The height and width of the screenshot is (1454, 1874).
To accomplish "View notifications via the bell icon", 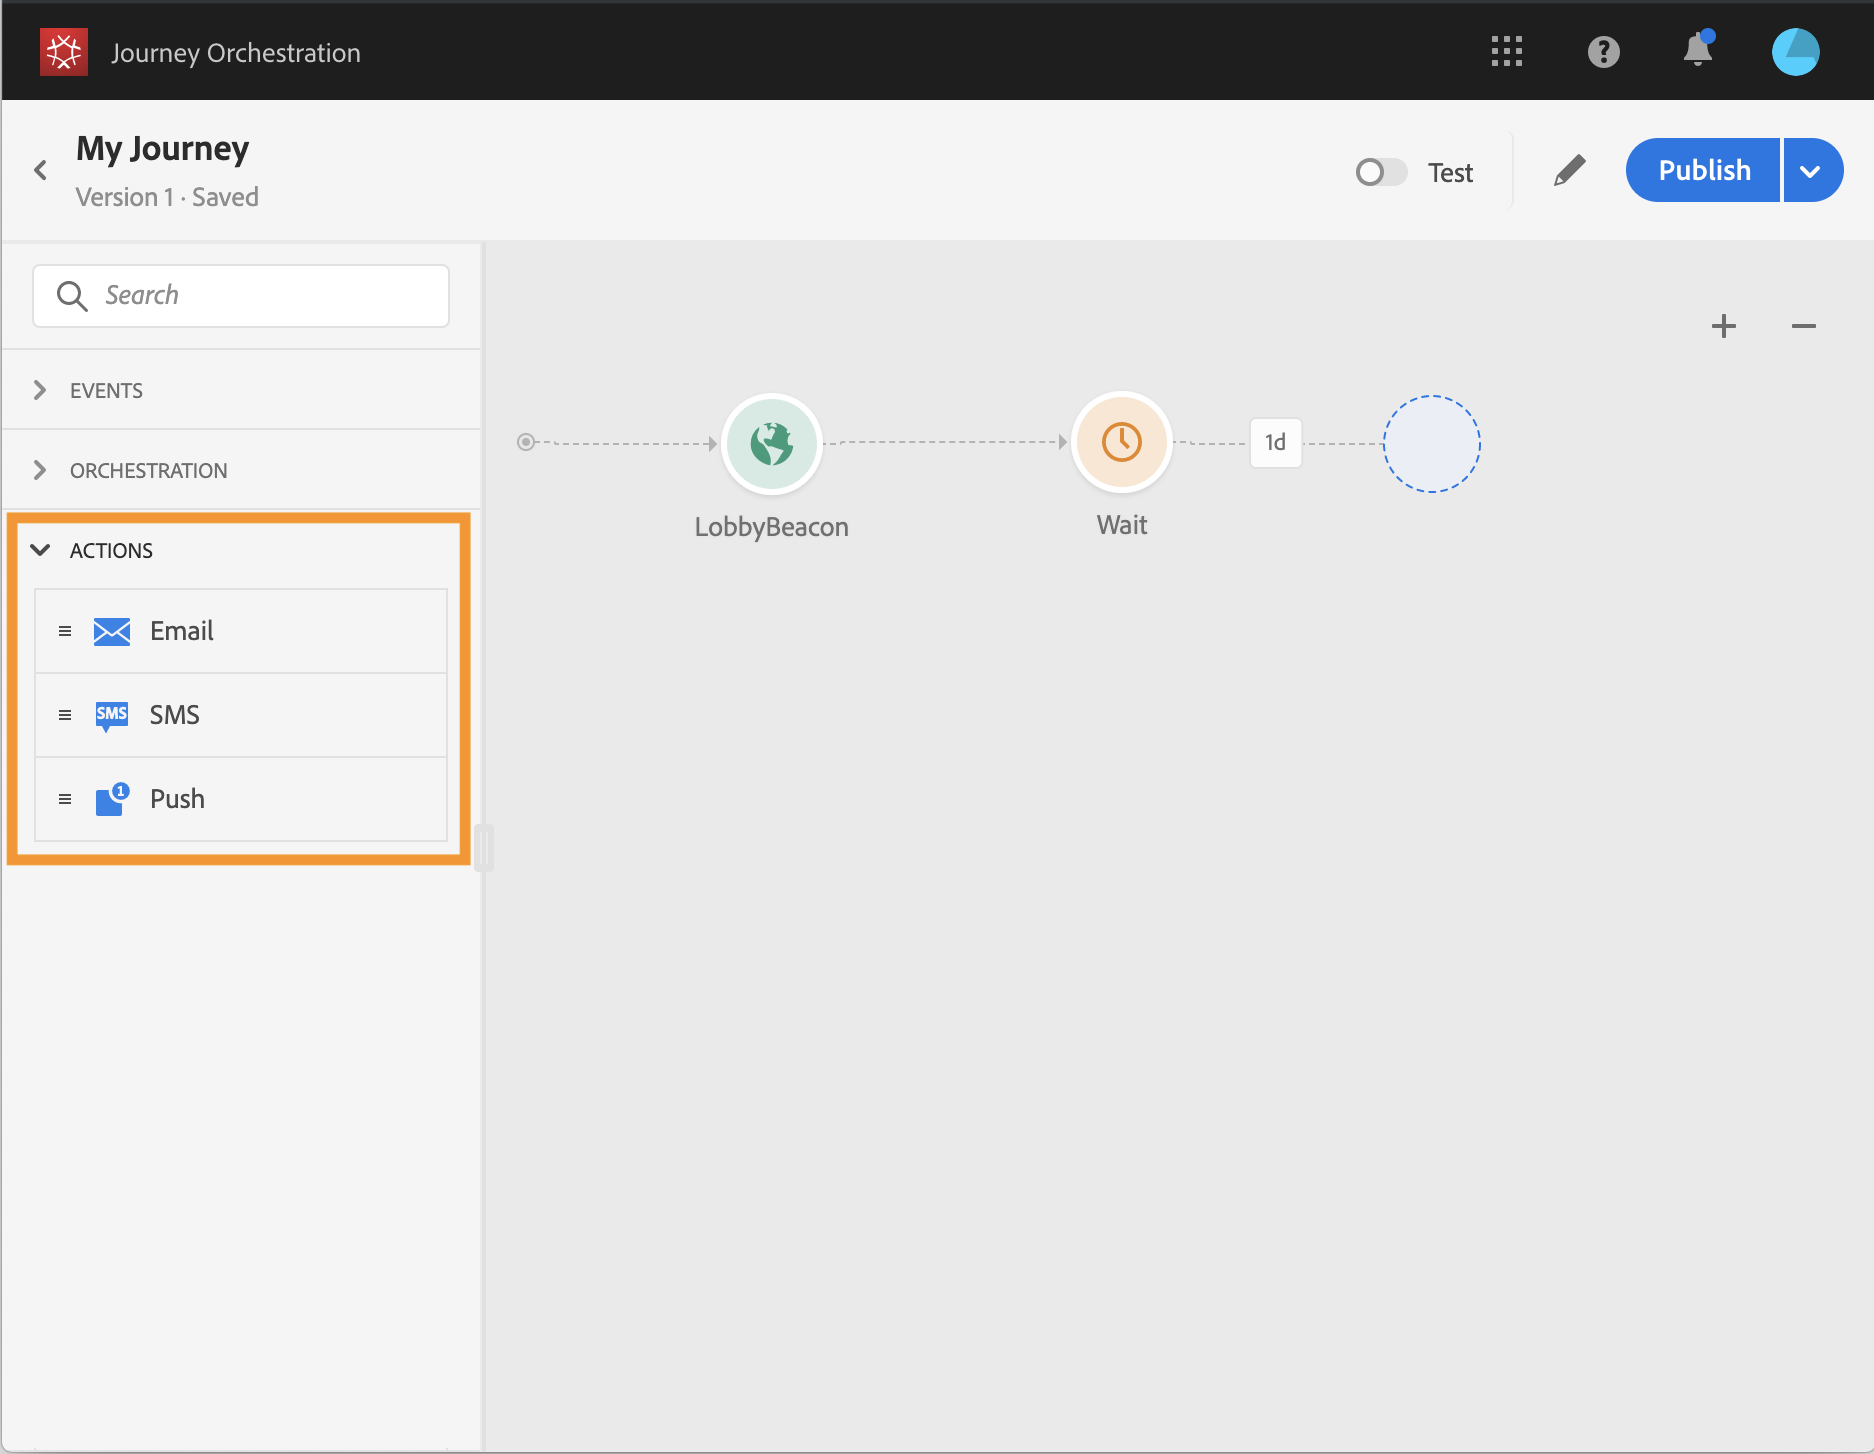I will [1698, 49].
